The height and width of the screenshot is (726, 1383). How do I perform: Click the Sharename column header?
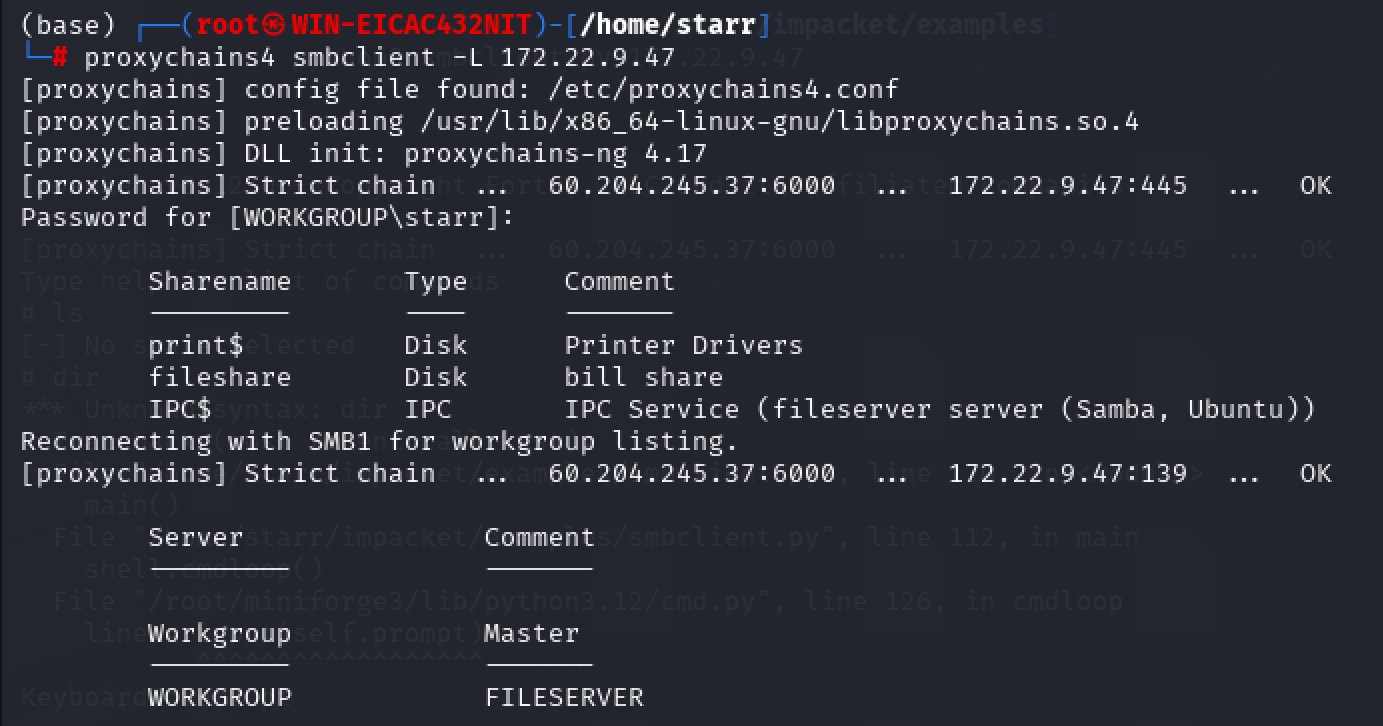click(x=219, y=281)
